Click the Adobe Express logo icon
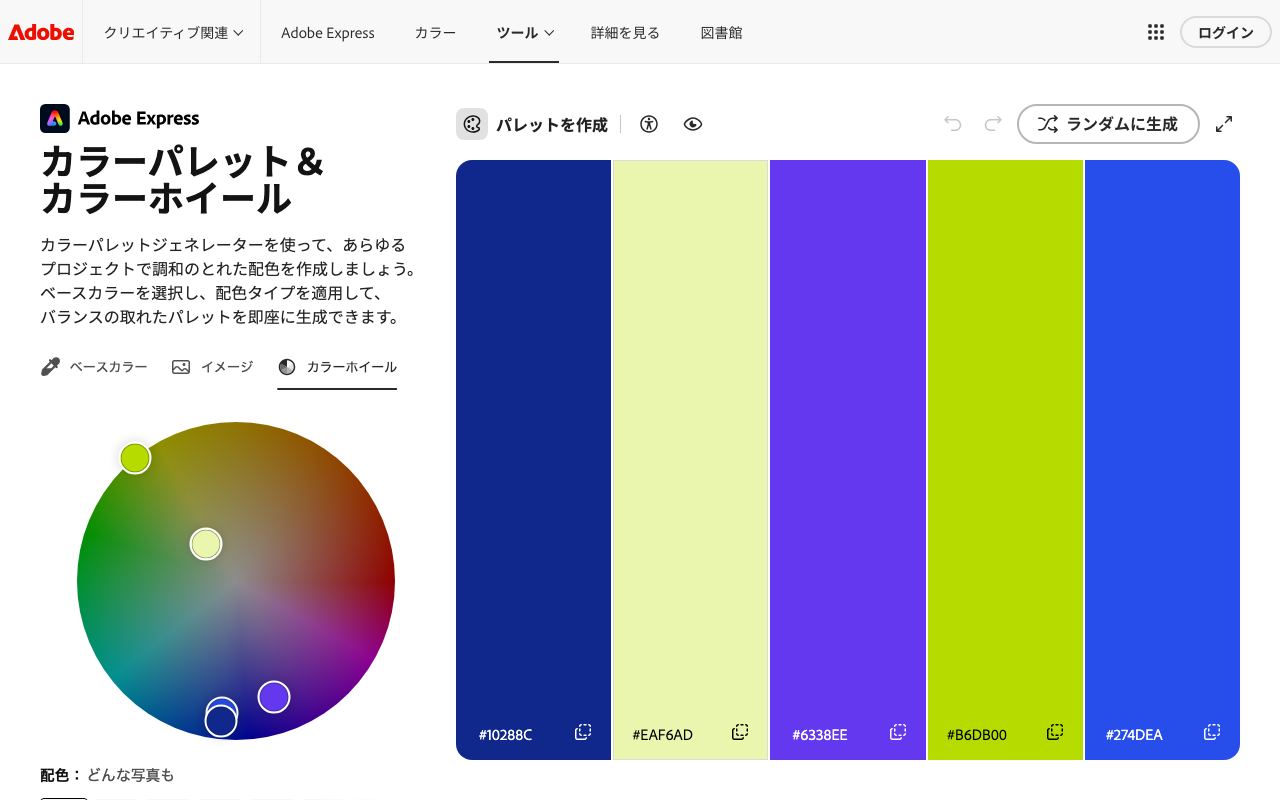1280x800 pixels. click(55, 118)
